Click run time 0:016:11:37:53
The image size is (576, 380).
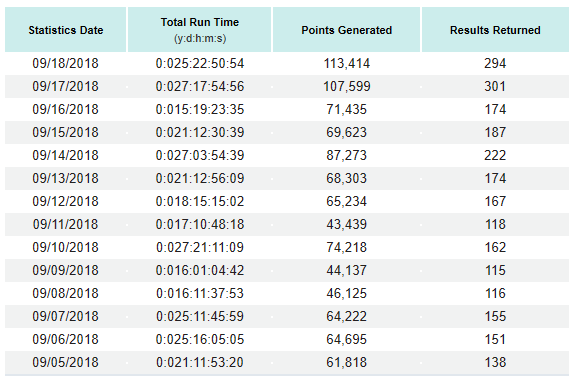coord(200,294)
